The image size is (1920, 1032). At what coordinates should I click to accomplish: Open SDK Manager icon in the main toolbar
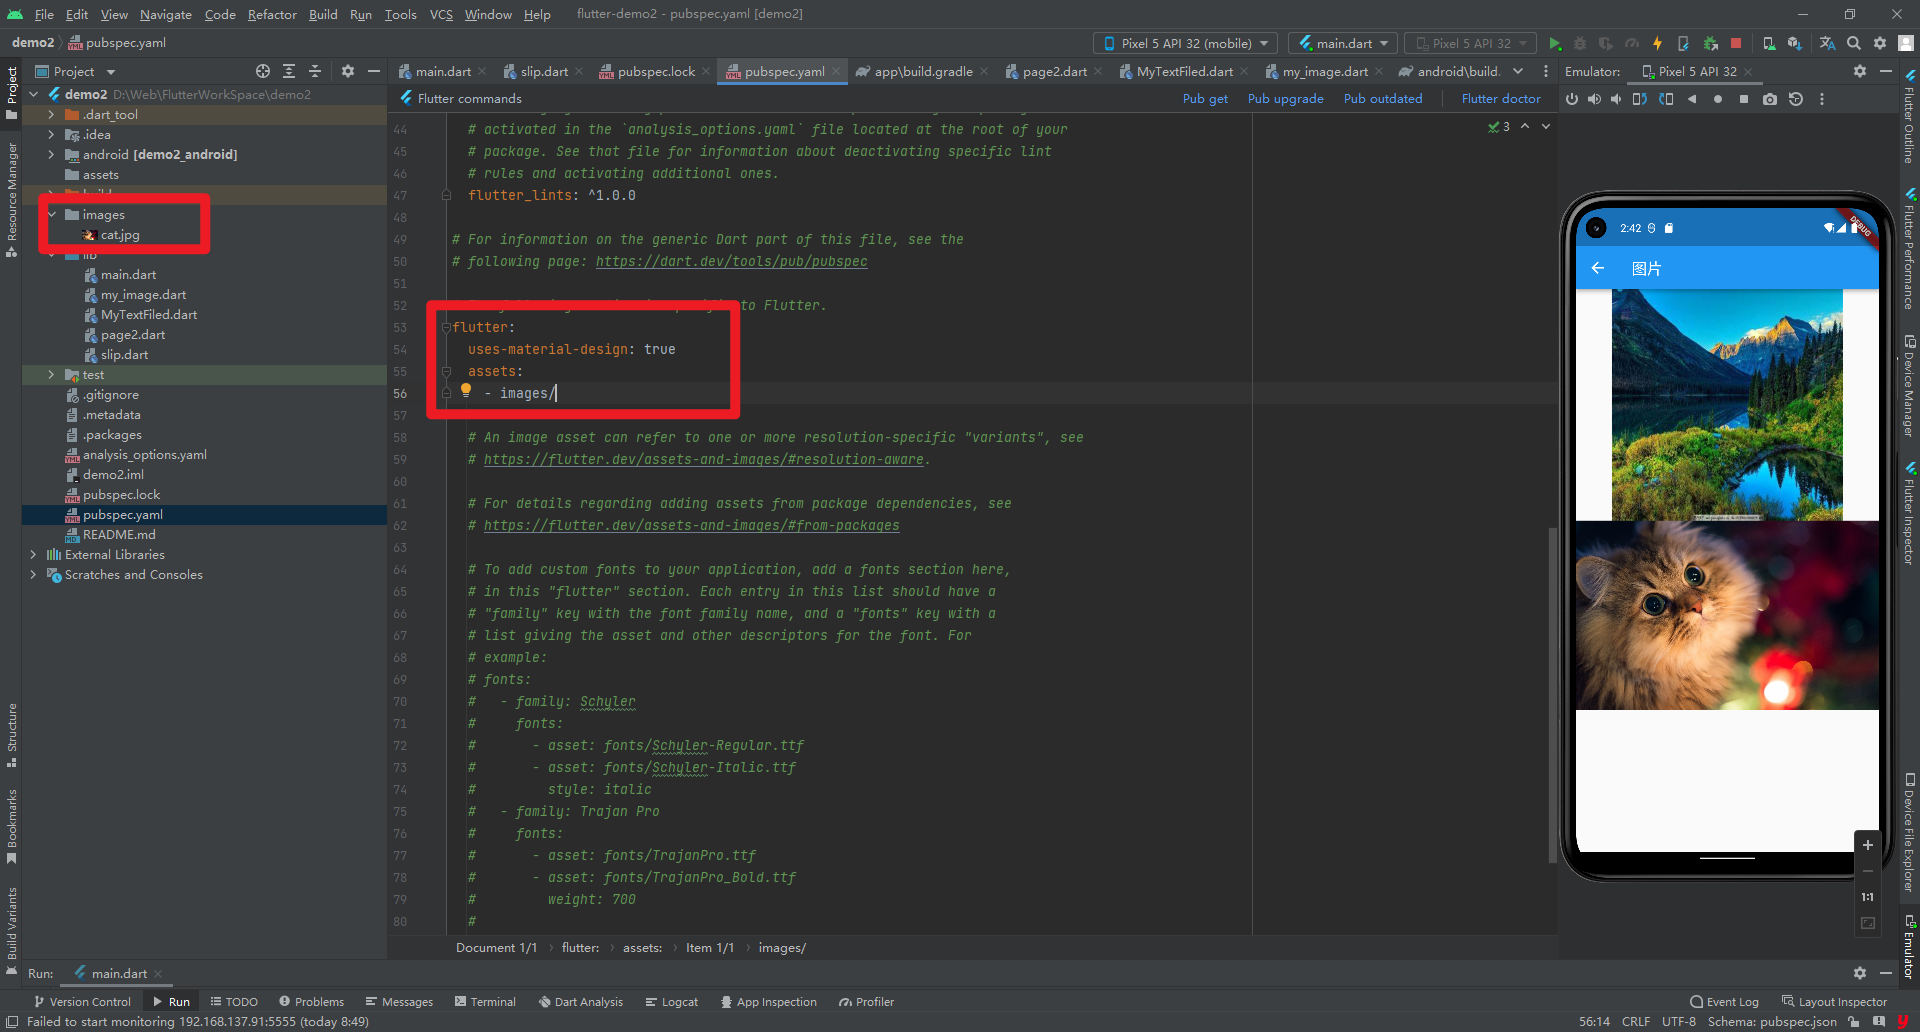(x=1795, y=43)
